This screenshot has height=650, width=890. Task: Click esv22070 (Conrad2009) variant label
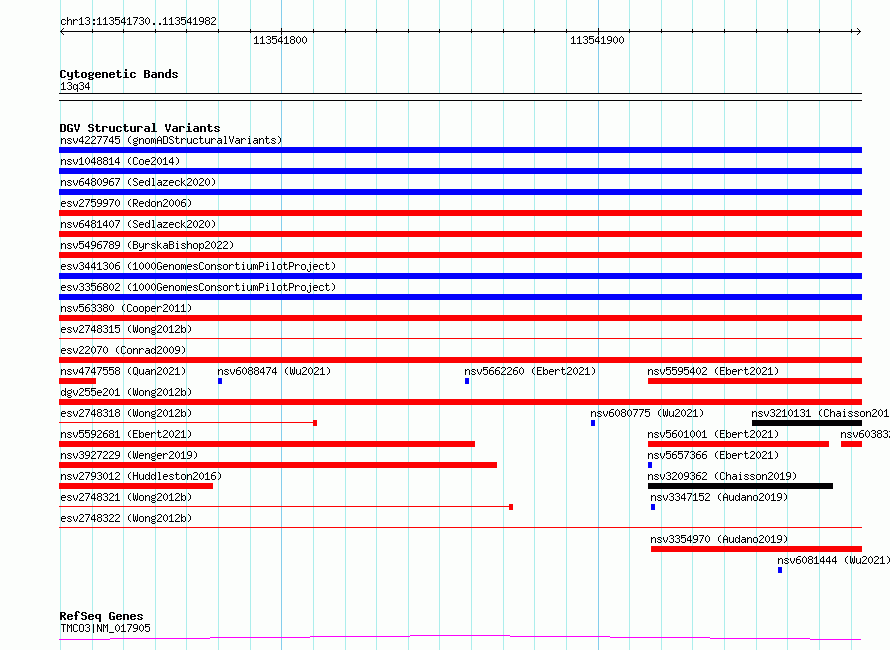(123, 350)
